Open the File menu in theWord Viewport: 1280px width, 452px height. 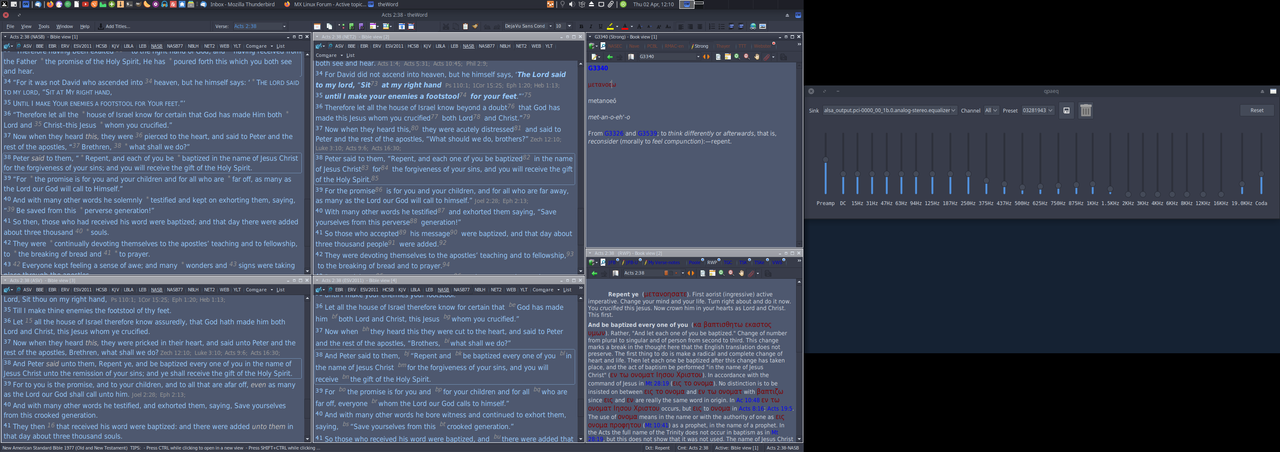click(10, 26)
